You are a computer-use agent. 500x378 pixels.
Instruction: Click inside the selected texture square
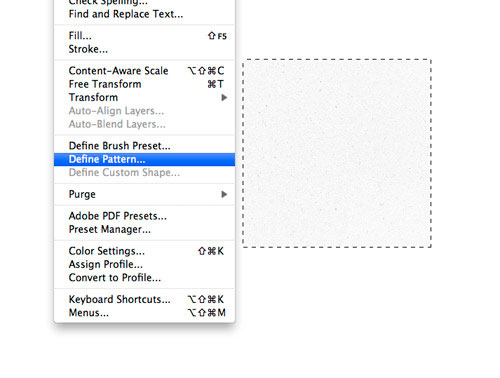[337, 153]
